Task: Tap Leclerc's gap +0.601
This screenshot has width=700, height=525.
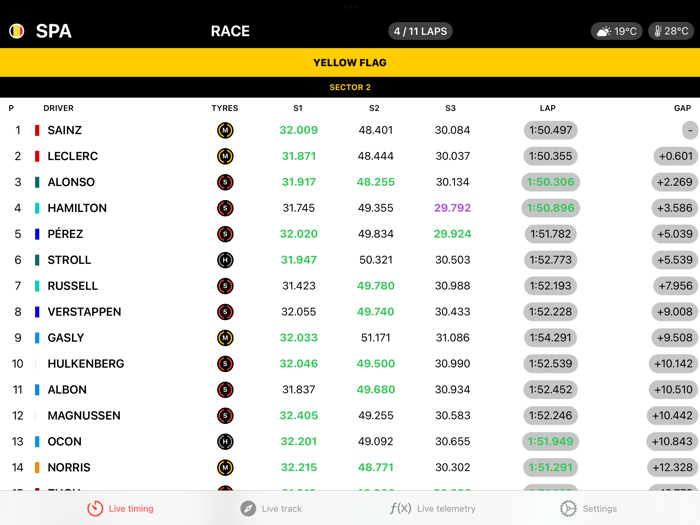Action: (675, 156)
